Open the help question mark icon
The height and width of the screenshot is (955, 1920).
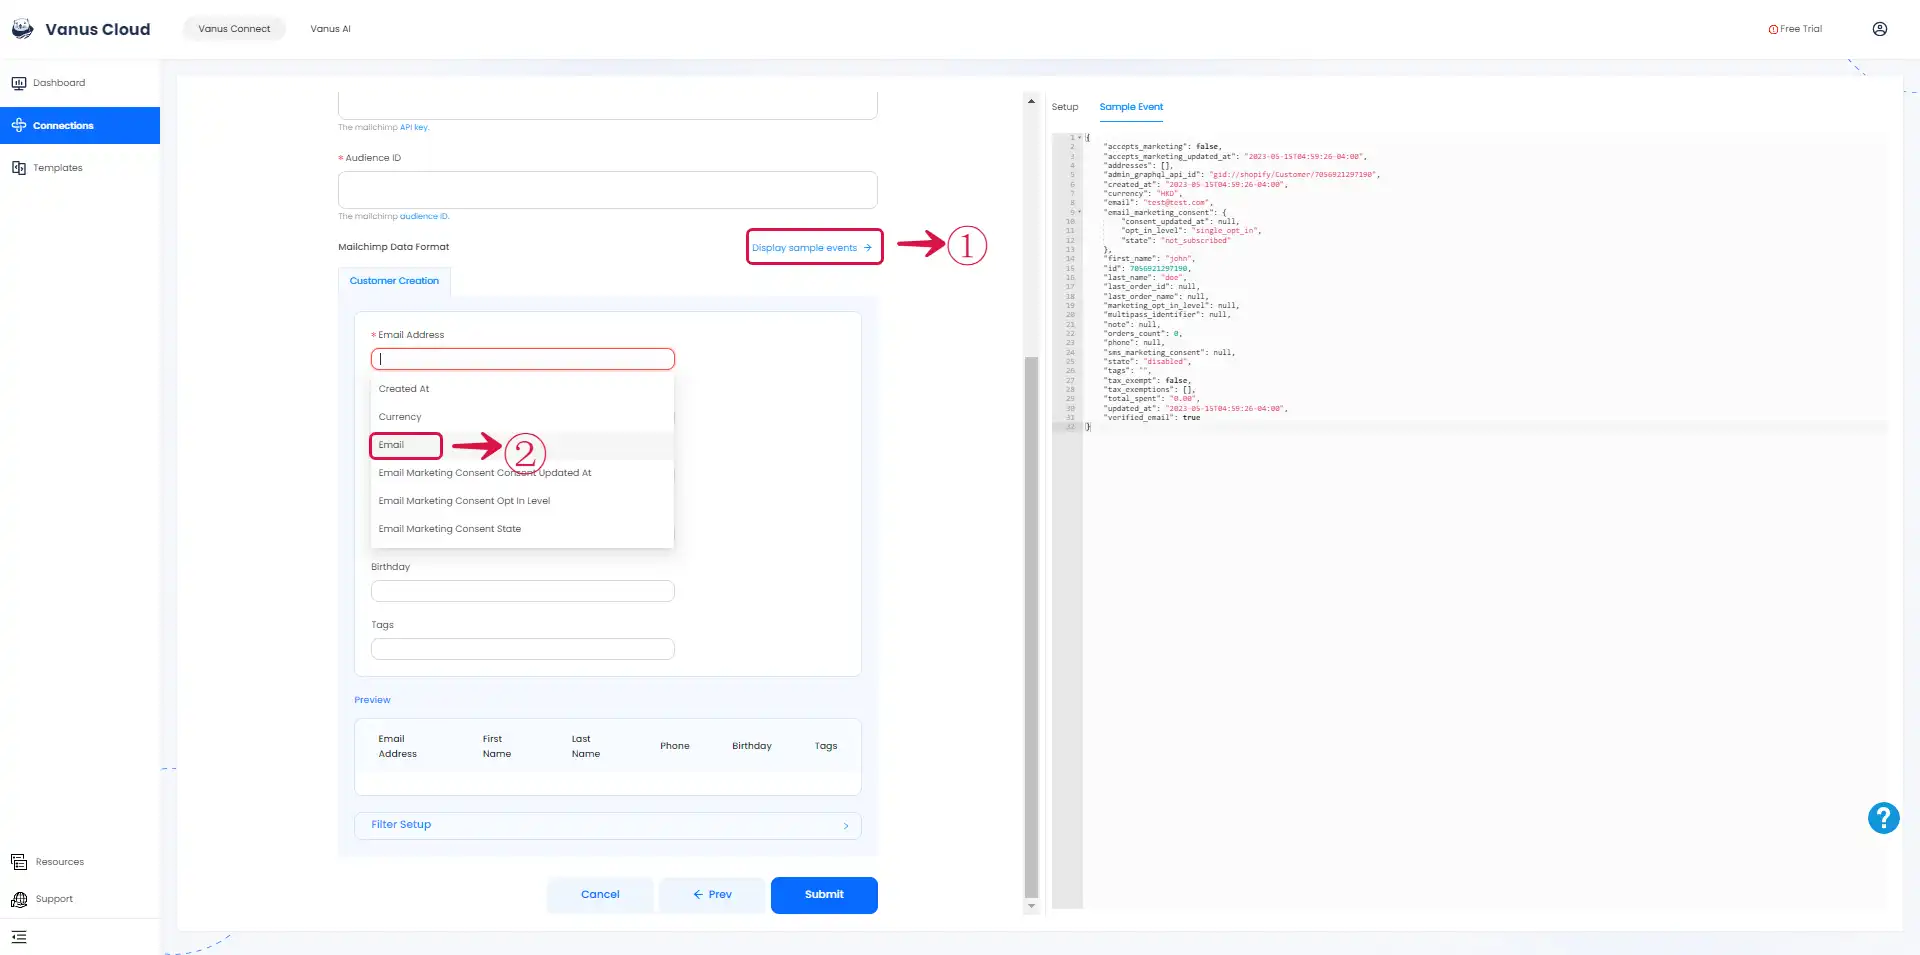point(1884,818)
